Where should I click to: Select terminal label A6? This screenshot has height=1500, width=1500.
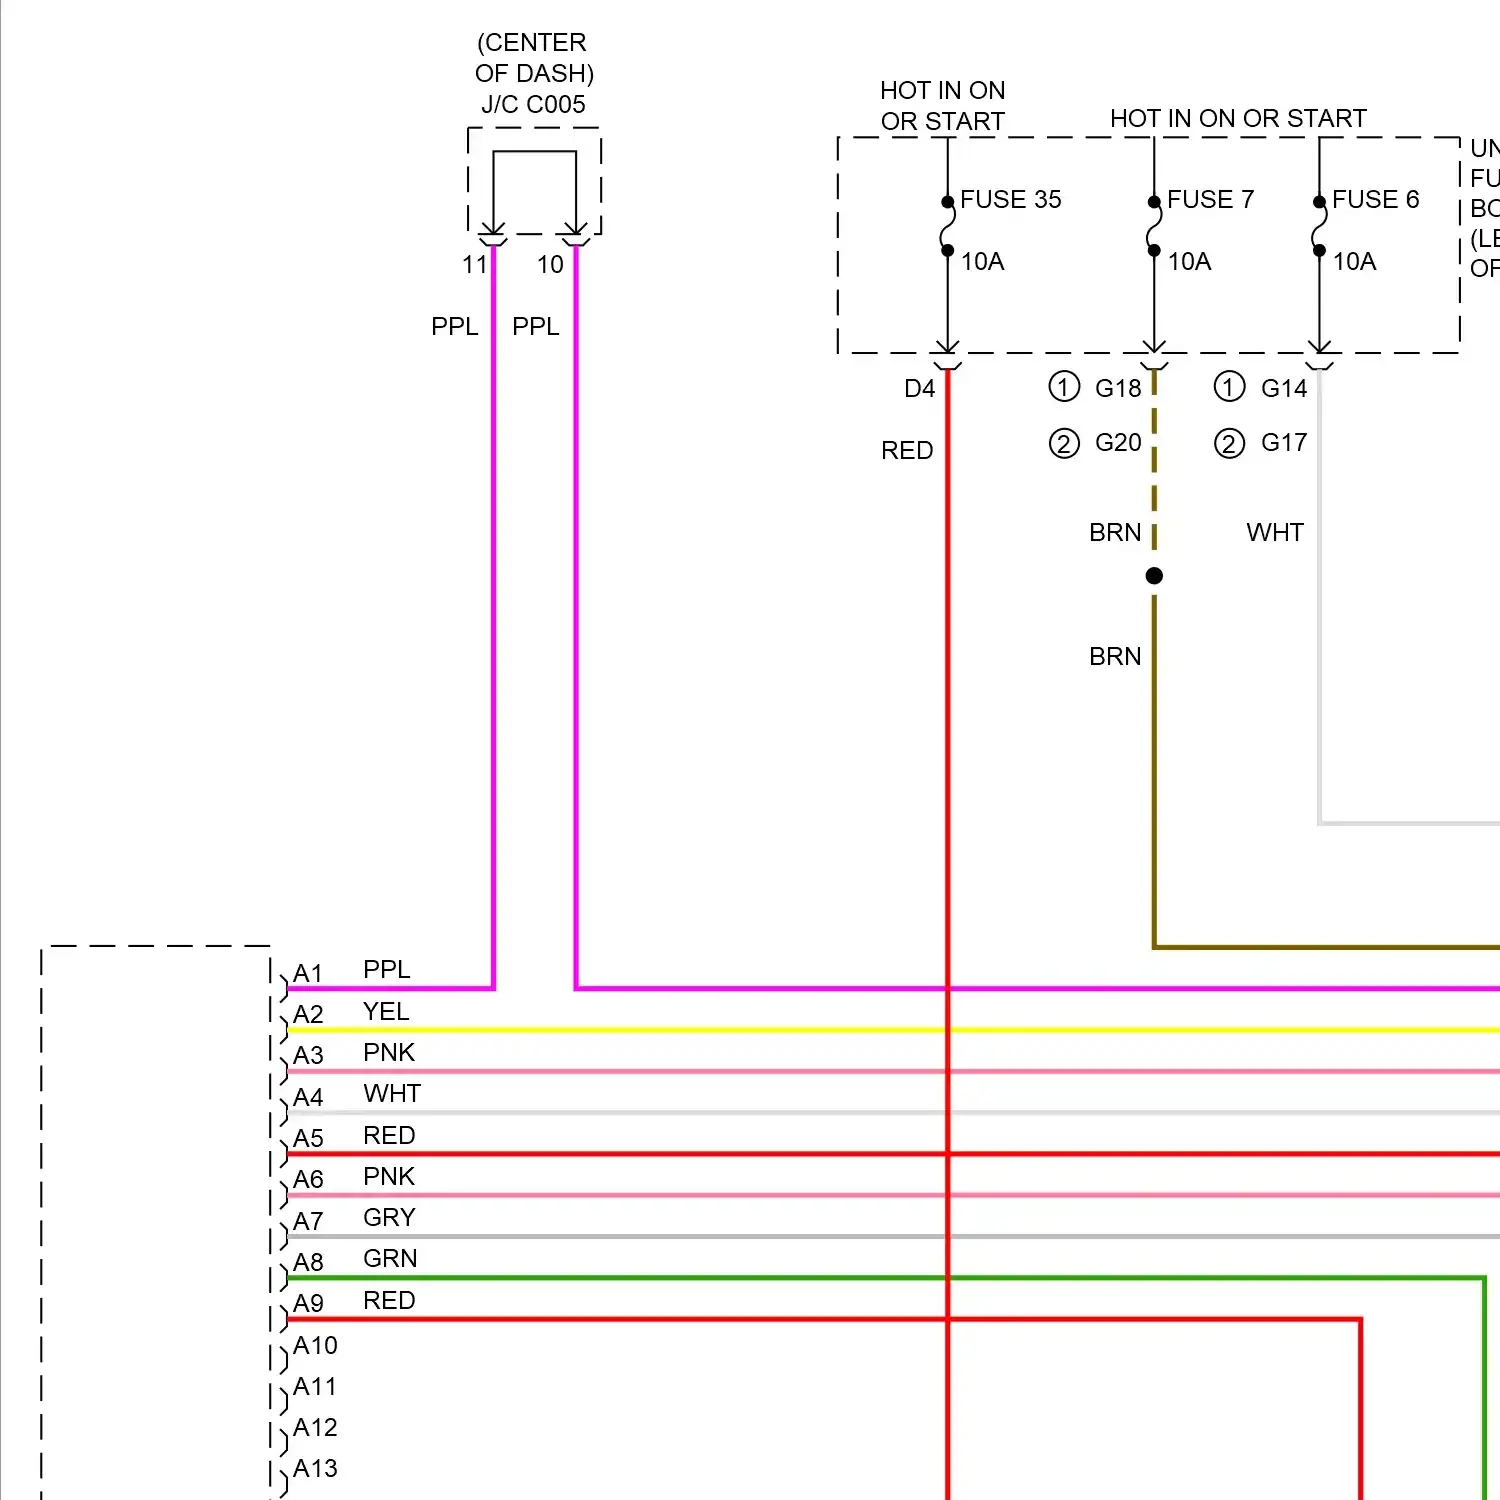[x=308, y=1180]
